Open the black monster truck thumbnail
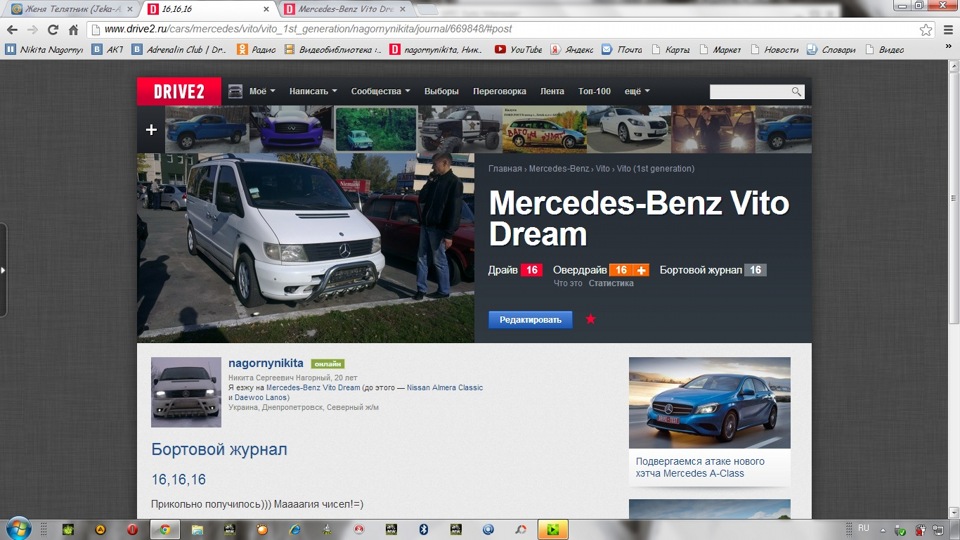This screenshot has width=960, height=540. click(x=460, y=129)
